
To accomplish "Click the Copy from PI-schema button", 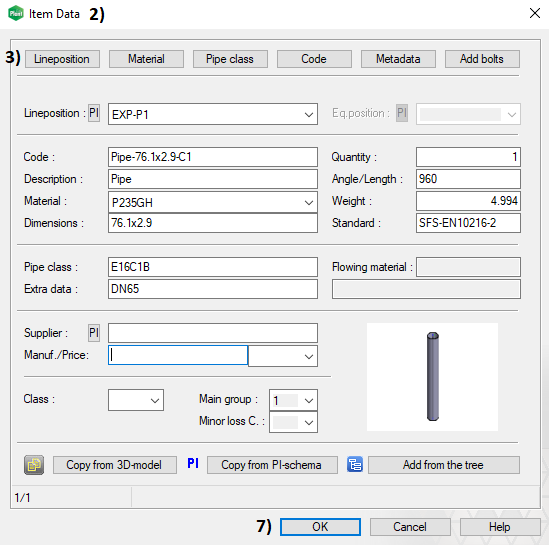I will tap(272, 465).
